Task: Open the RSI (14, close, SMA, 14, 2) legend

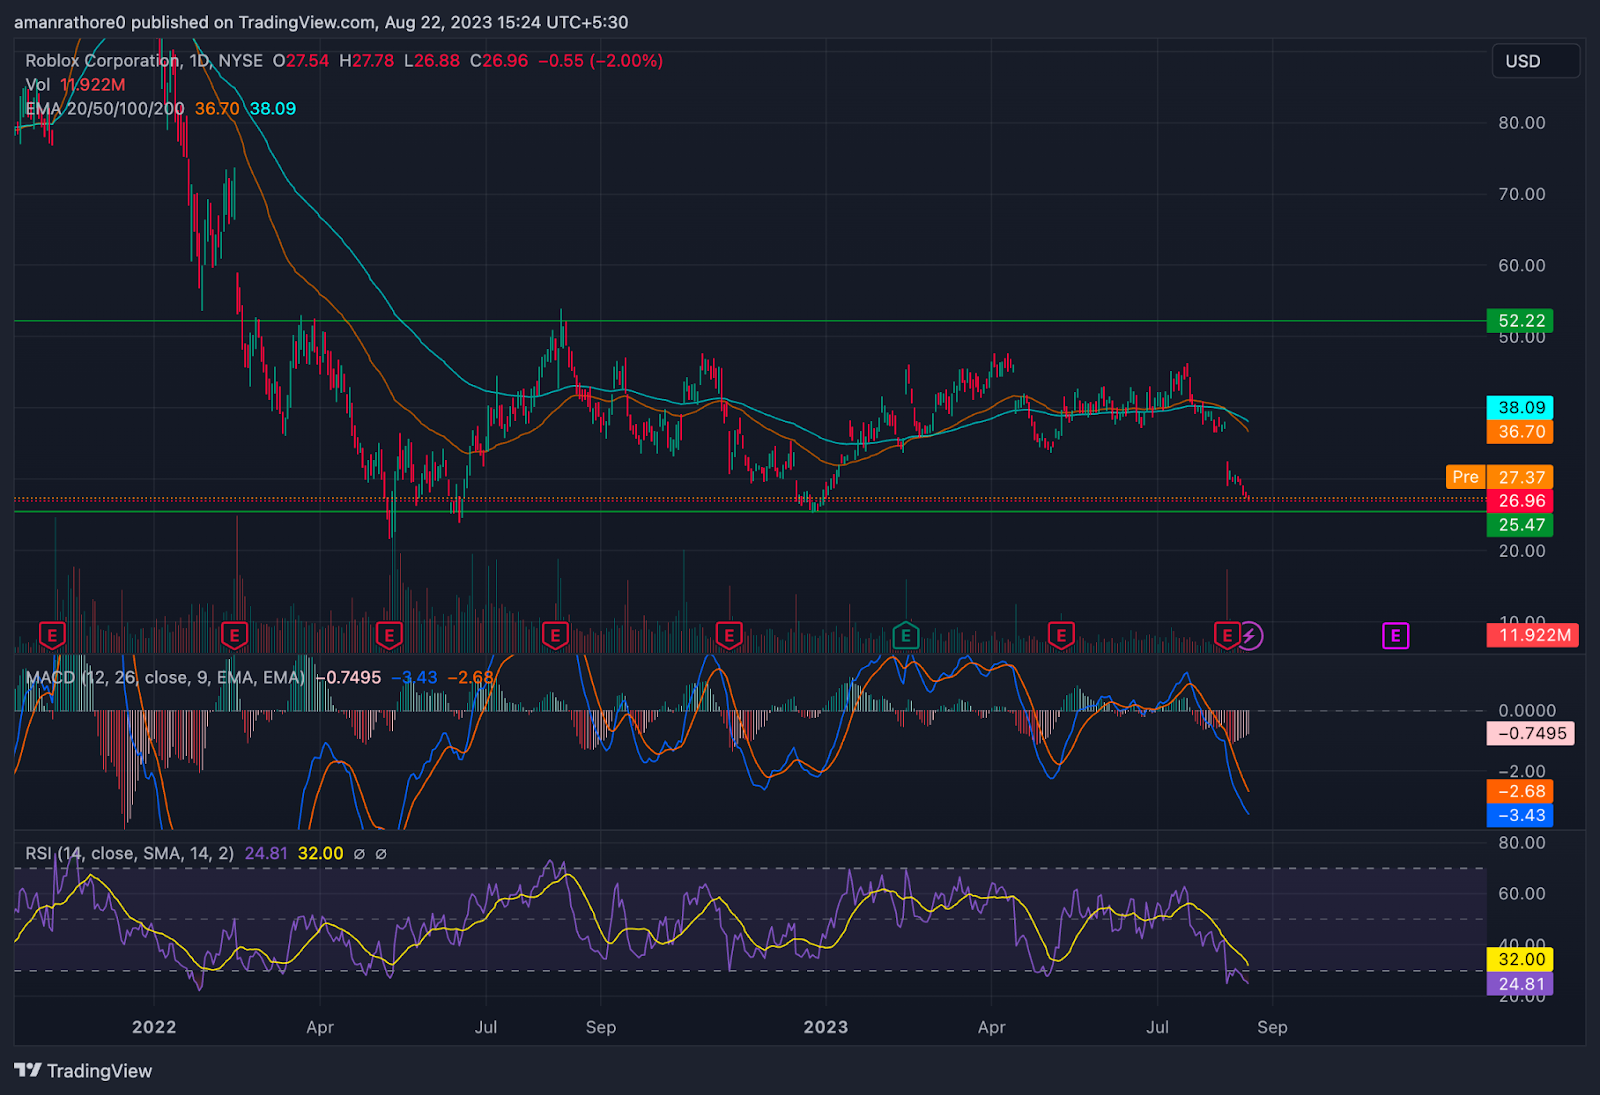Action: click(130, 853)
